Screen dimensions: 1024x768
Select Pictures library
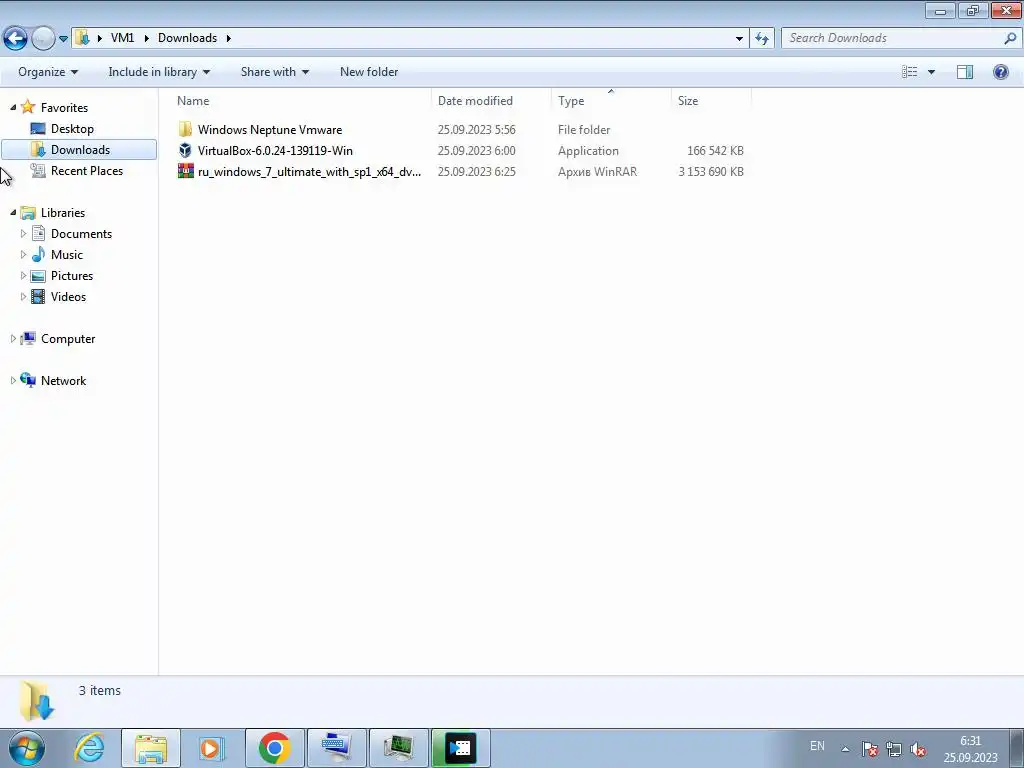[72, 276]
